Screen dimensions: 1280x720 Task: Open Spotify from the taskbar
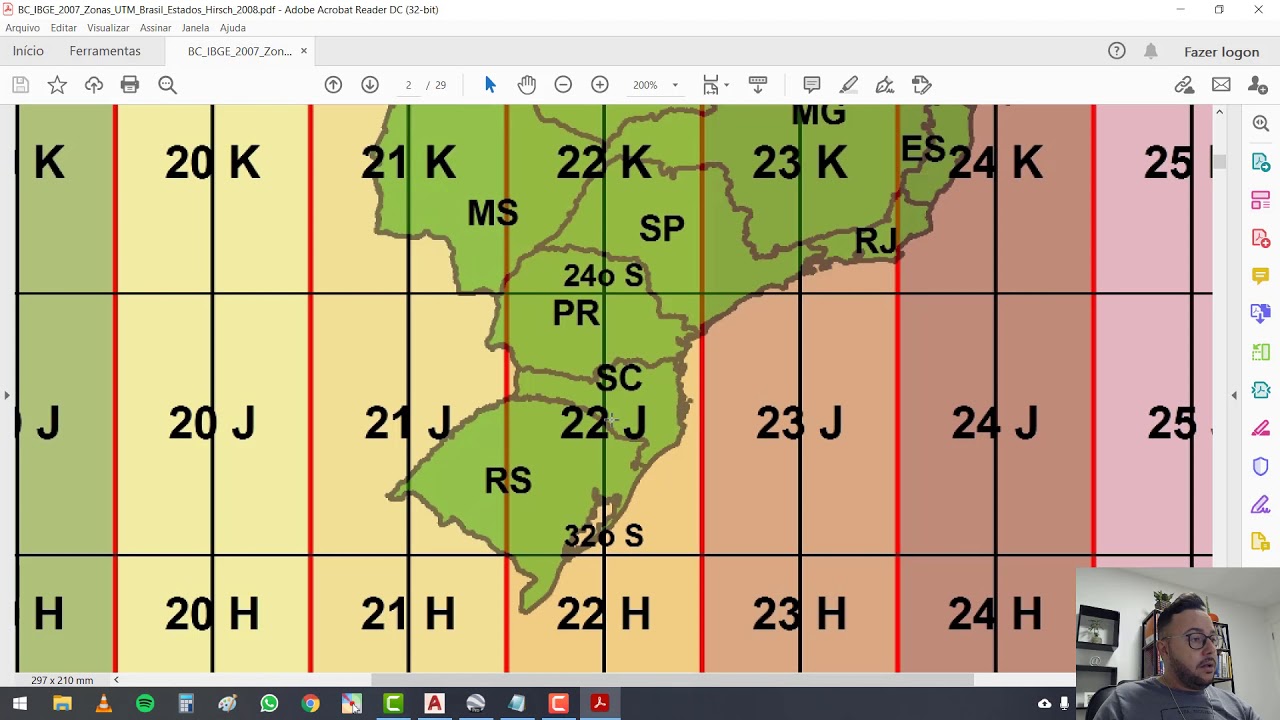pyautogui.click(x=145, y=704)
